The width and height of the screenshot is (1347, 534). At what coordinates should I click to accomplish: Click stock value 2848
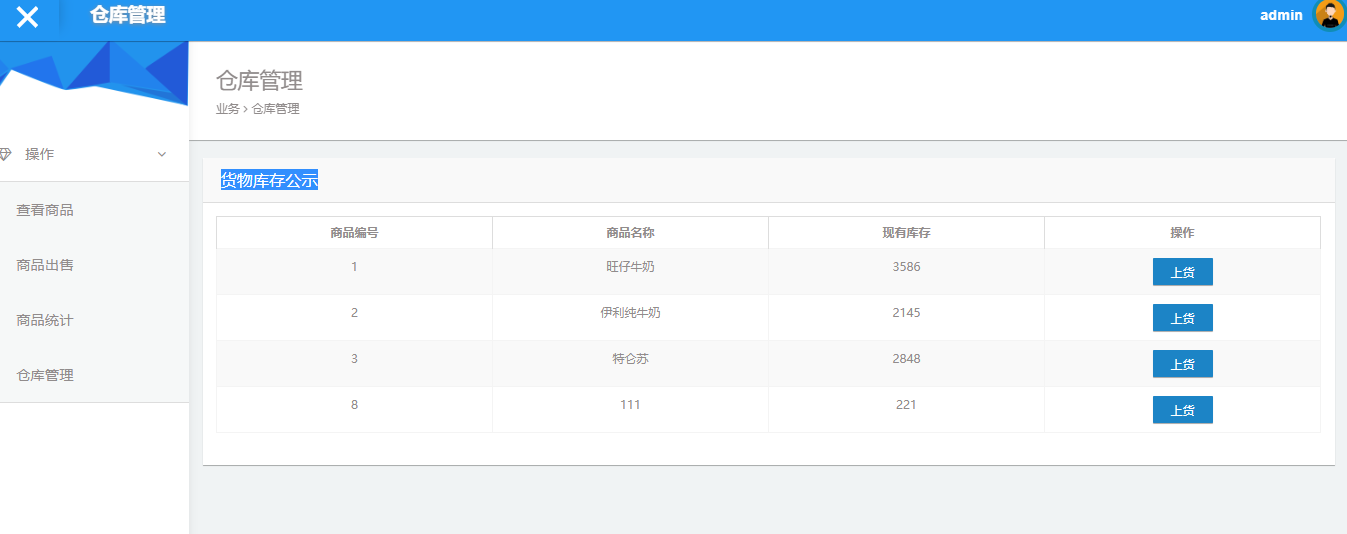click(906, 359)
